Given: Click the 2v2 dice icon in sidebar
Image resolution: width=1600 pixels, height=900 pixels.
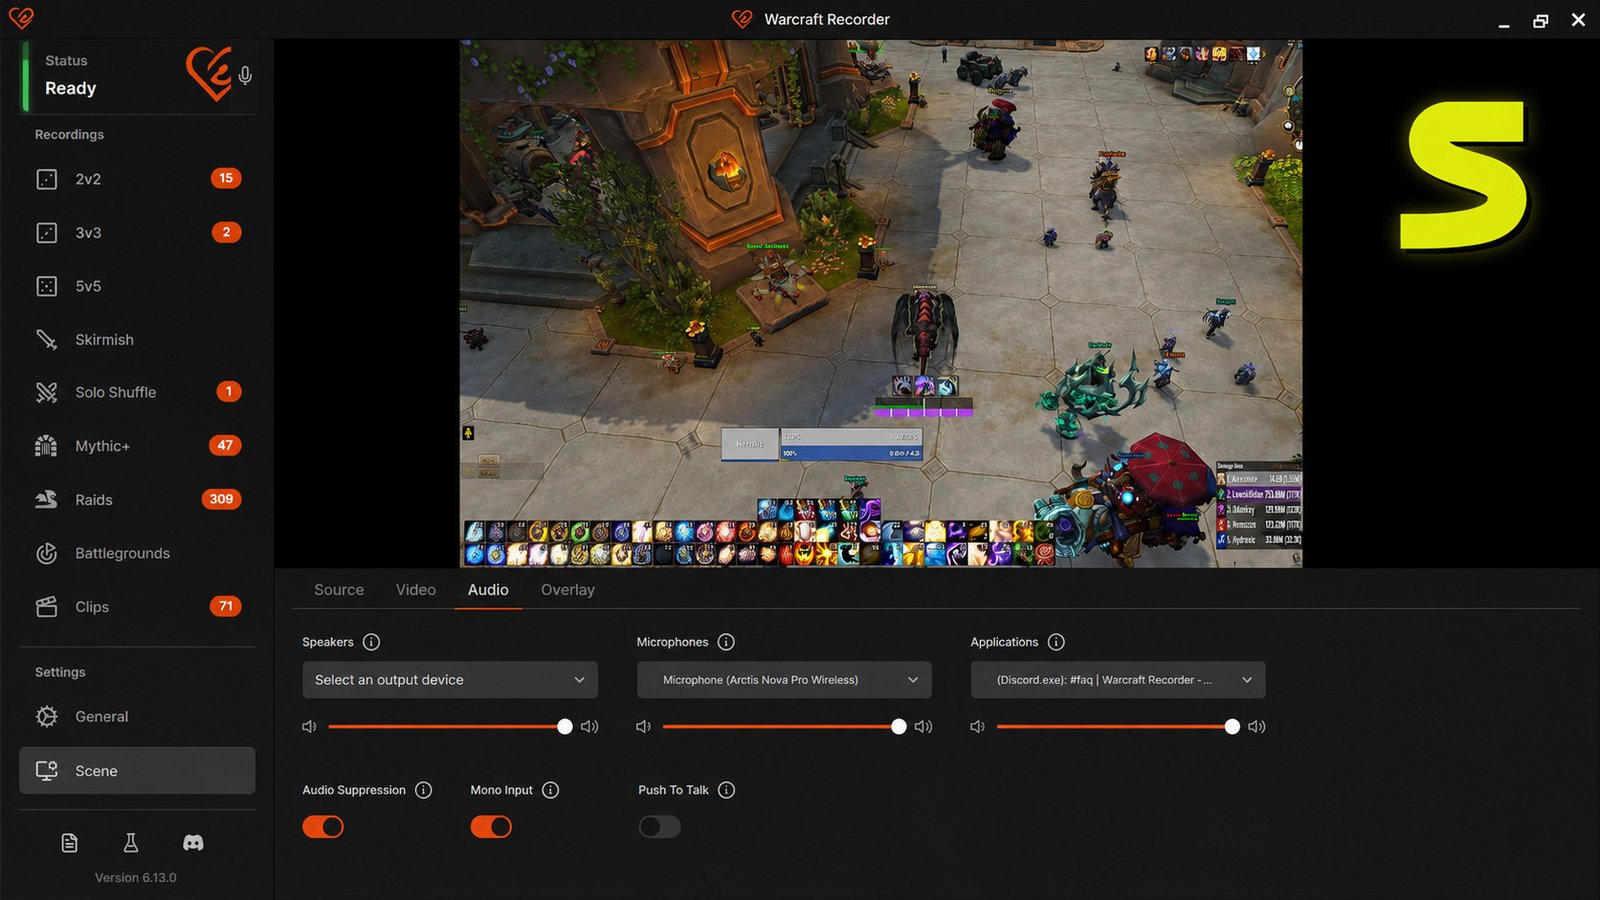Looking at the screenshot, I should (47, 179).
